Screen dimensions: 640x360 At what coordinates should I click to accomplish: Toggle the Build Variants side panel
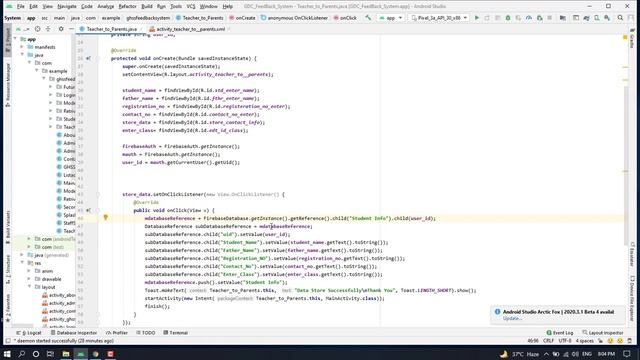7,227
